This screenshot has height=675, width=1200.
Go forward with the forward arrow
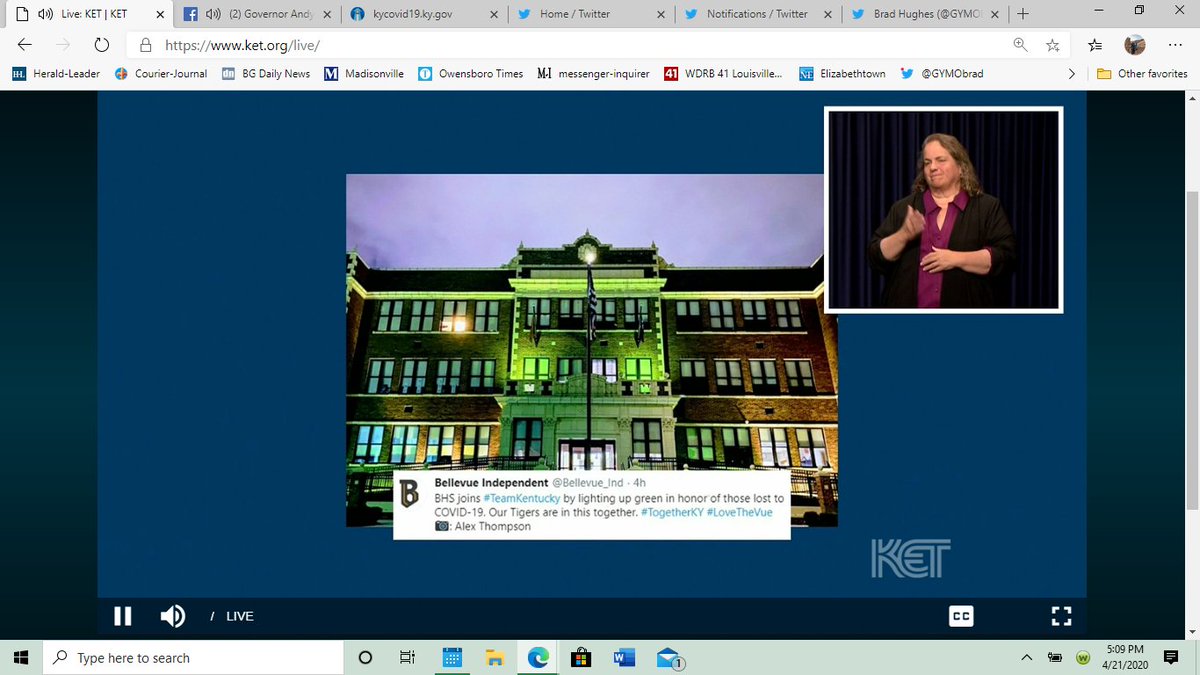click(x=63, y=45)
